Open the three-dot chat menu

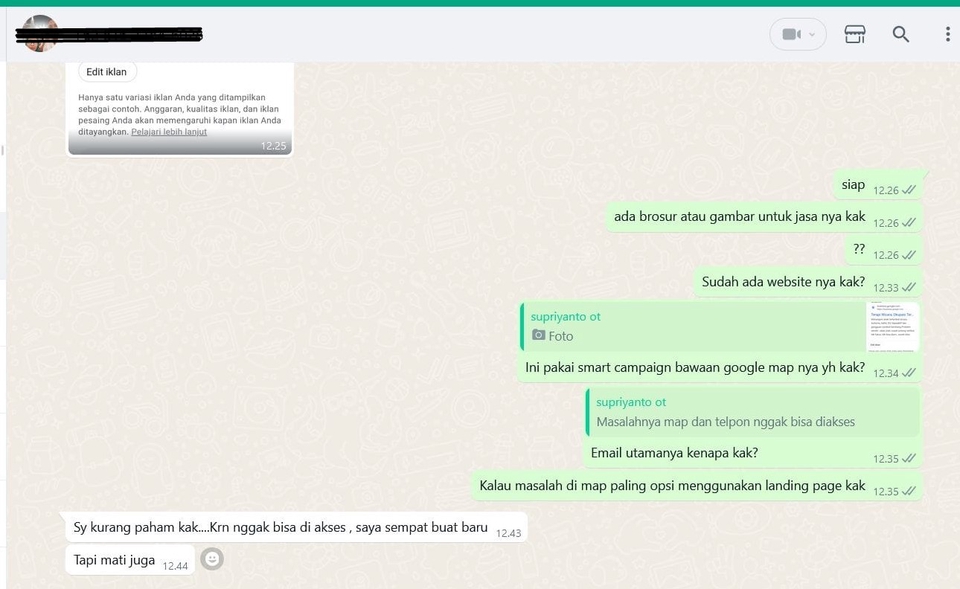947,34
